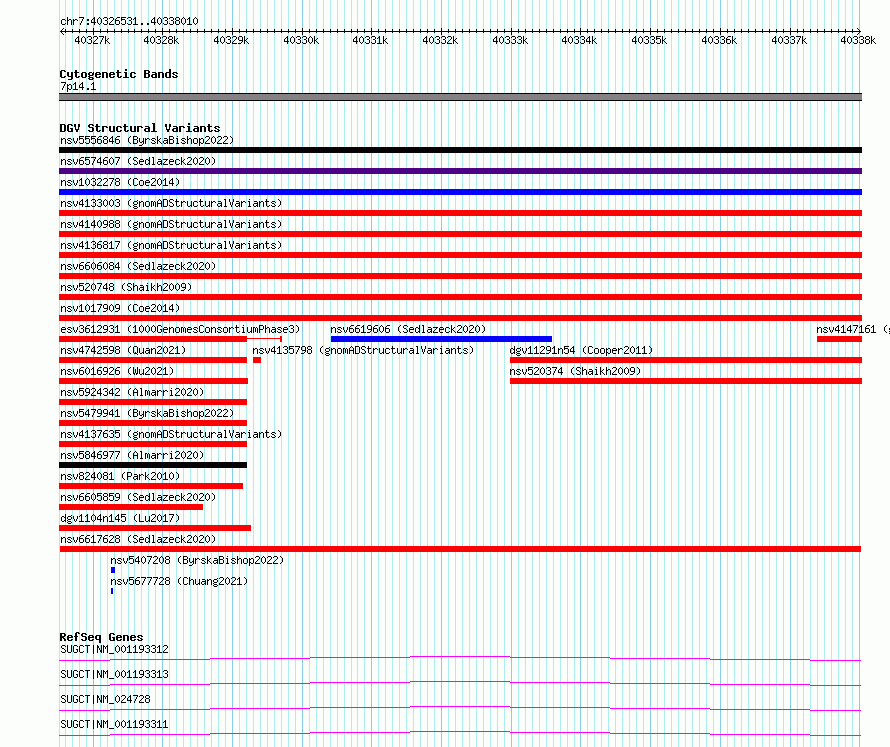Click the nsv5556846 (ByrskaBishop2022) variant label
The height and width of the screenshot is (747, 890).
147,140
